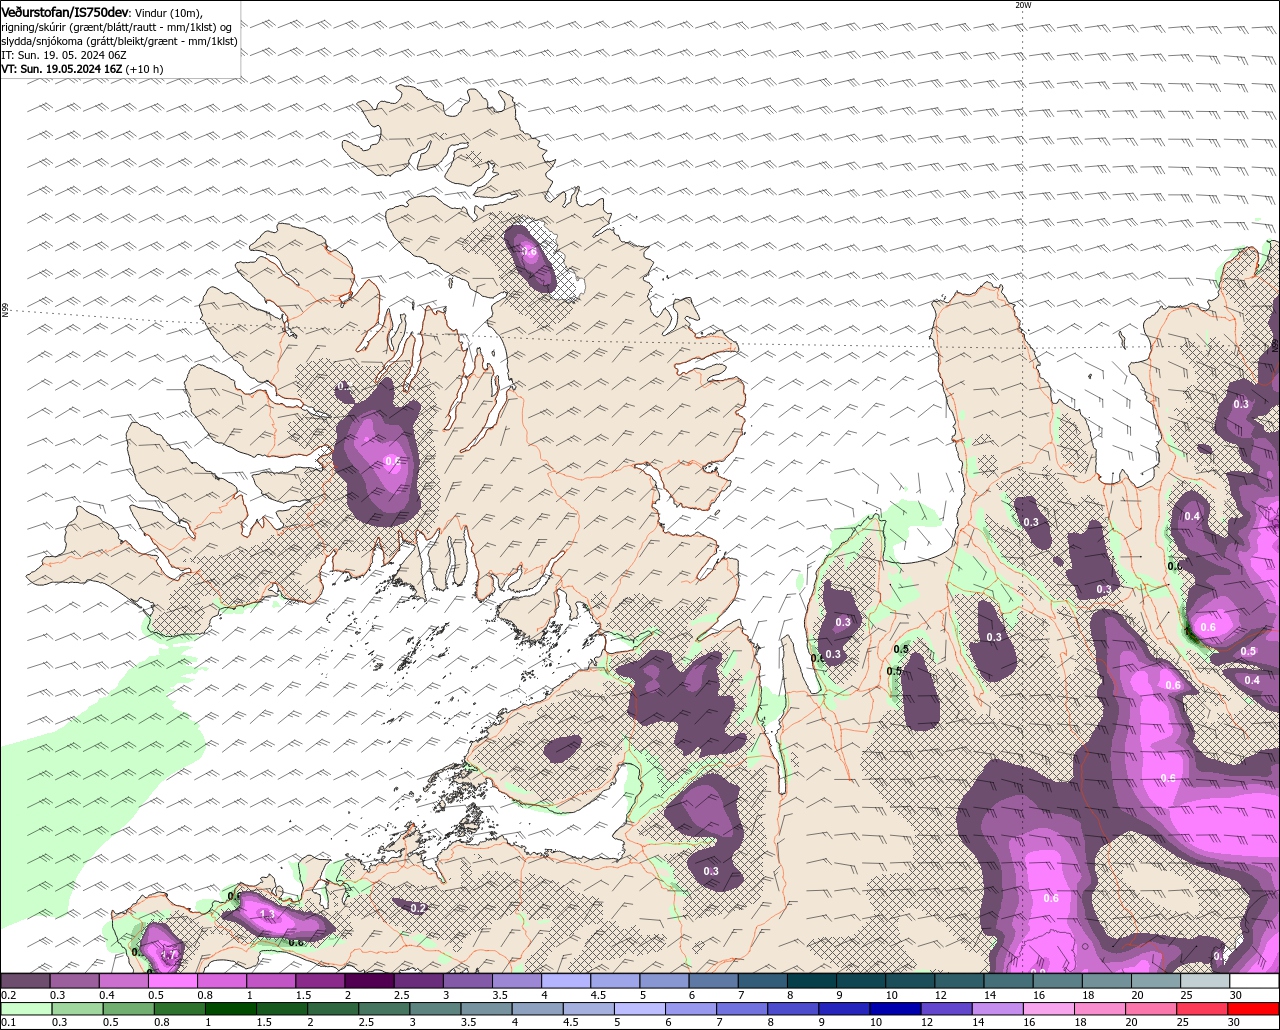Image resolution: width=1280 pixels, height=1030 pixels.
Task: Pick the grey-teal 18 swatch, upper legend row
Action: [x=1107, y=981]
